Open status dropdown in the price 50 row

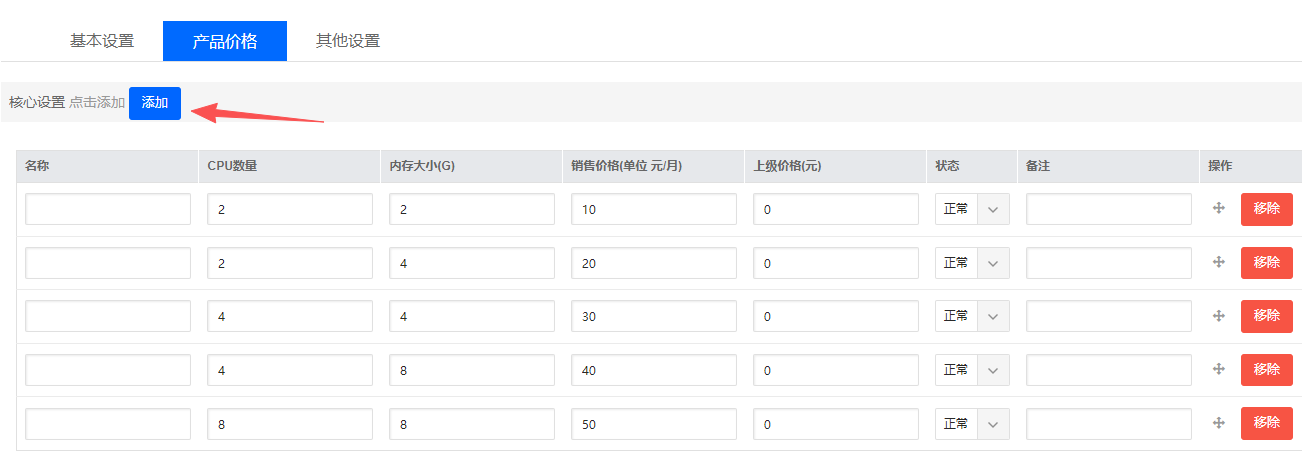pyautogui.click(x=972, y=424)
